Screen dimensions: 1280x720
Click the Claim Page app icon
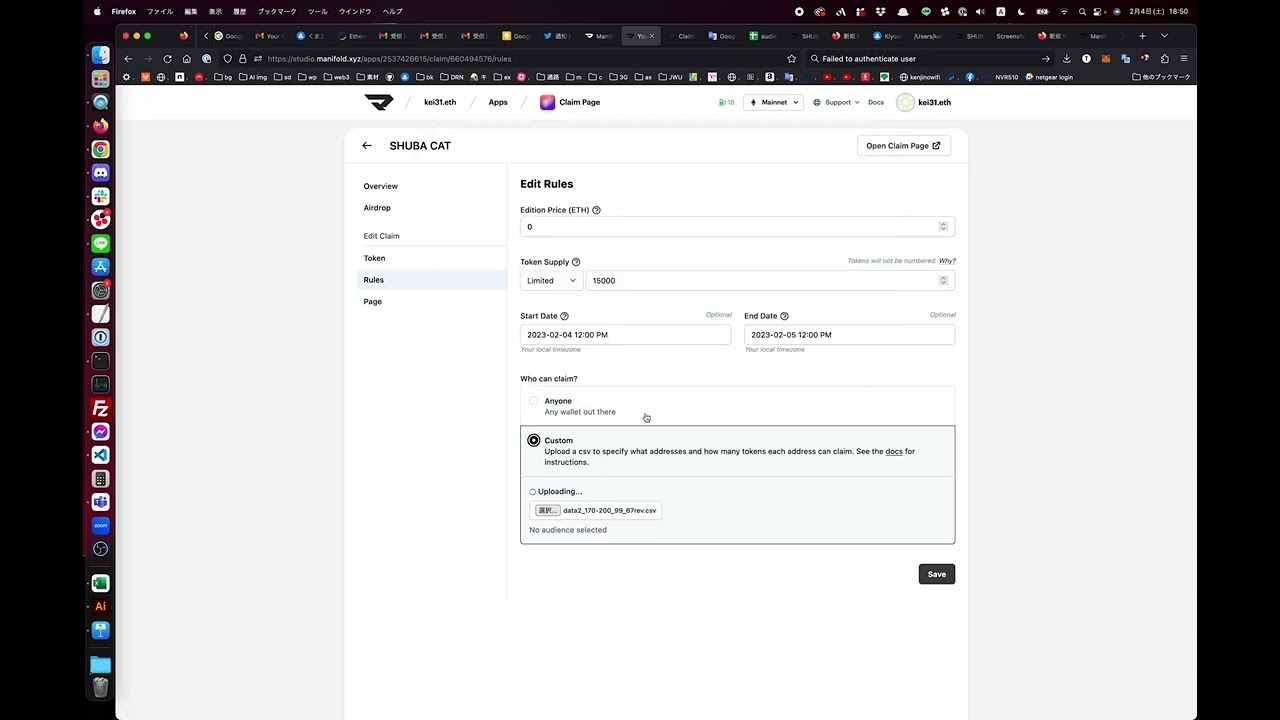[x=547, y=102]
